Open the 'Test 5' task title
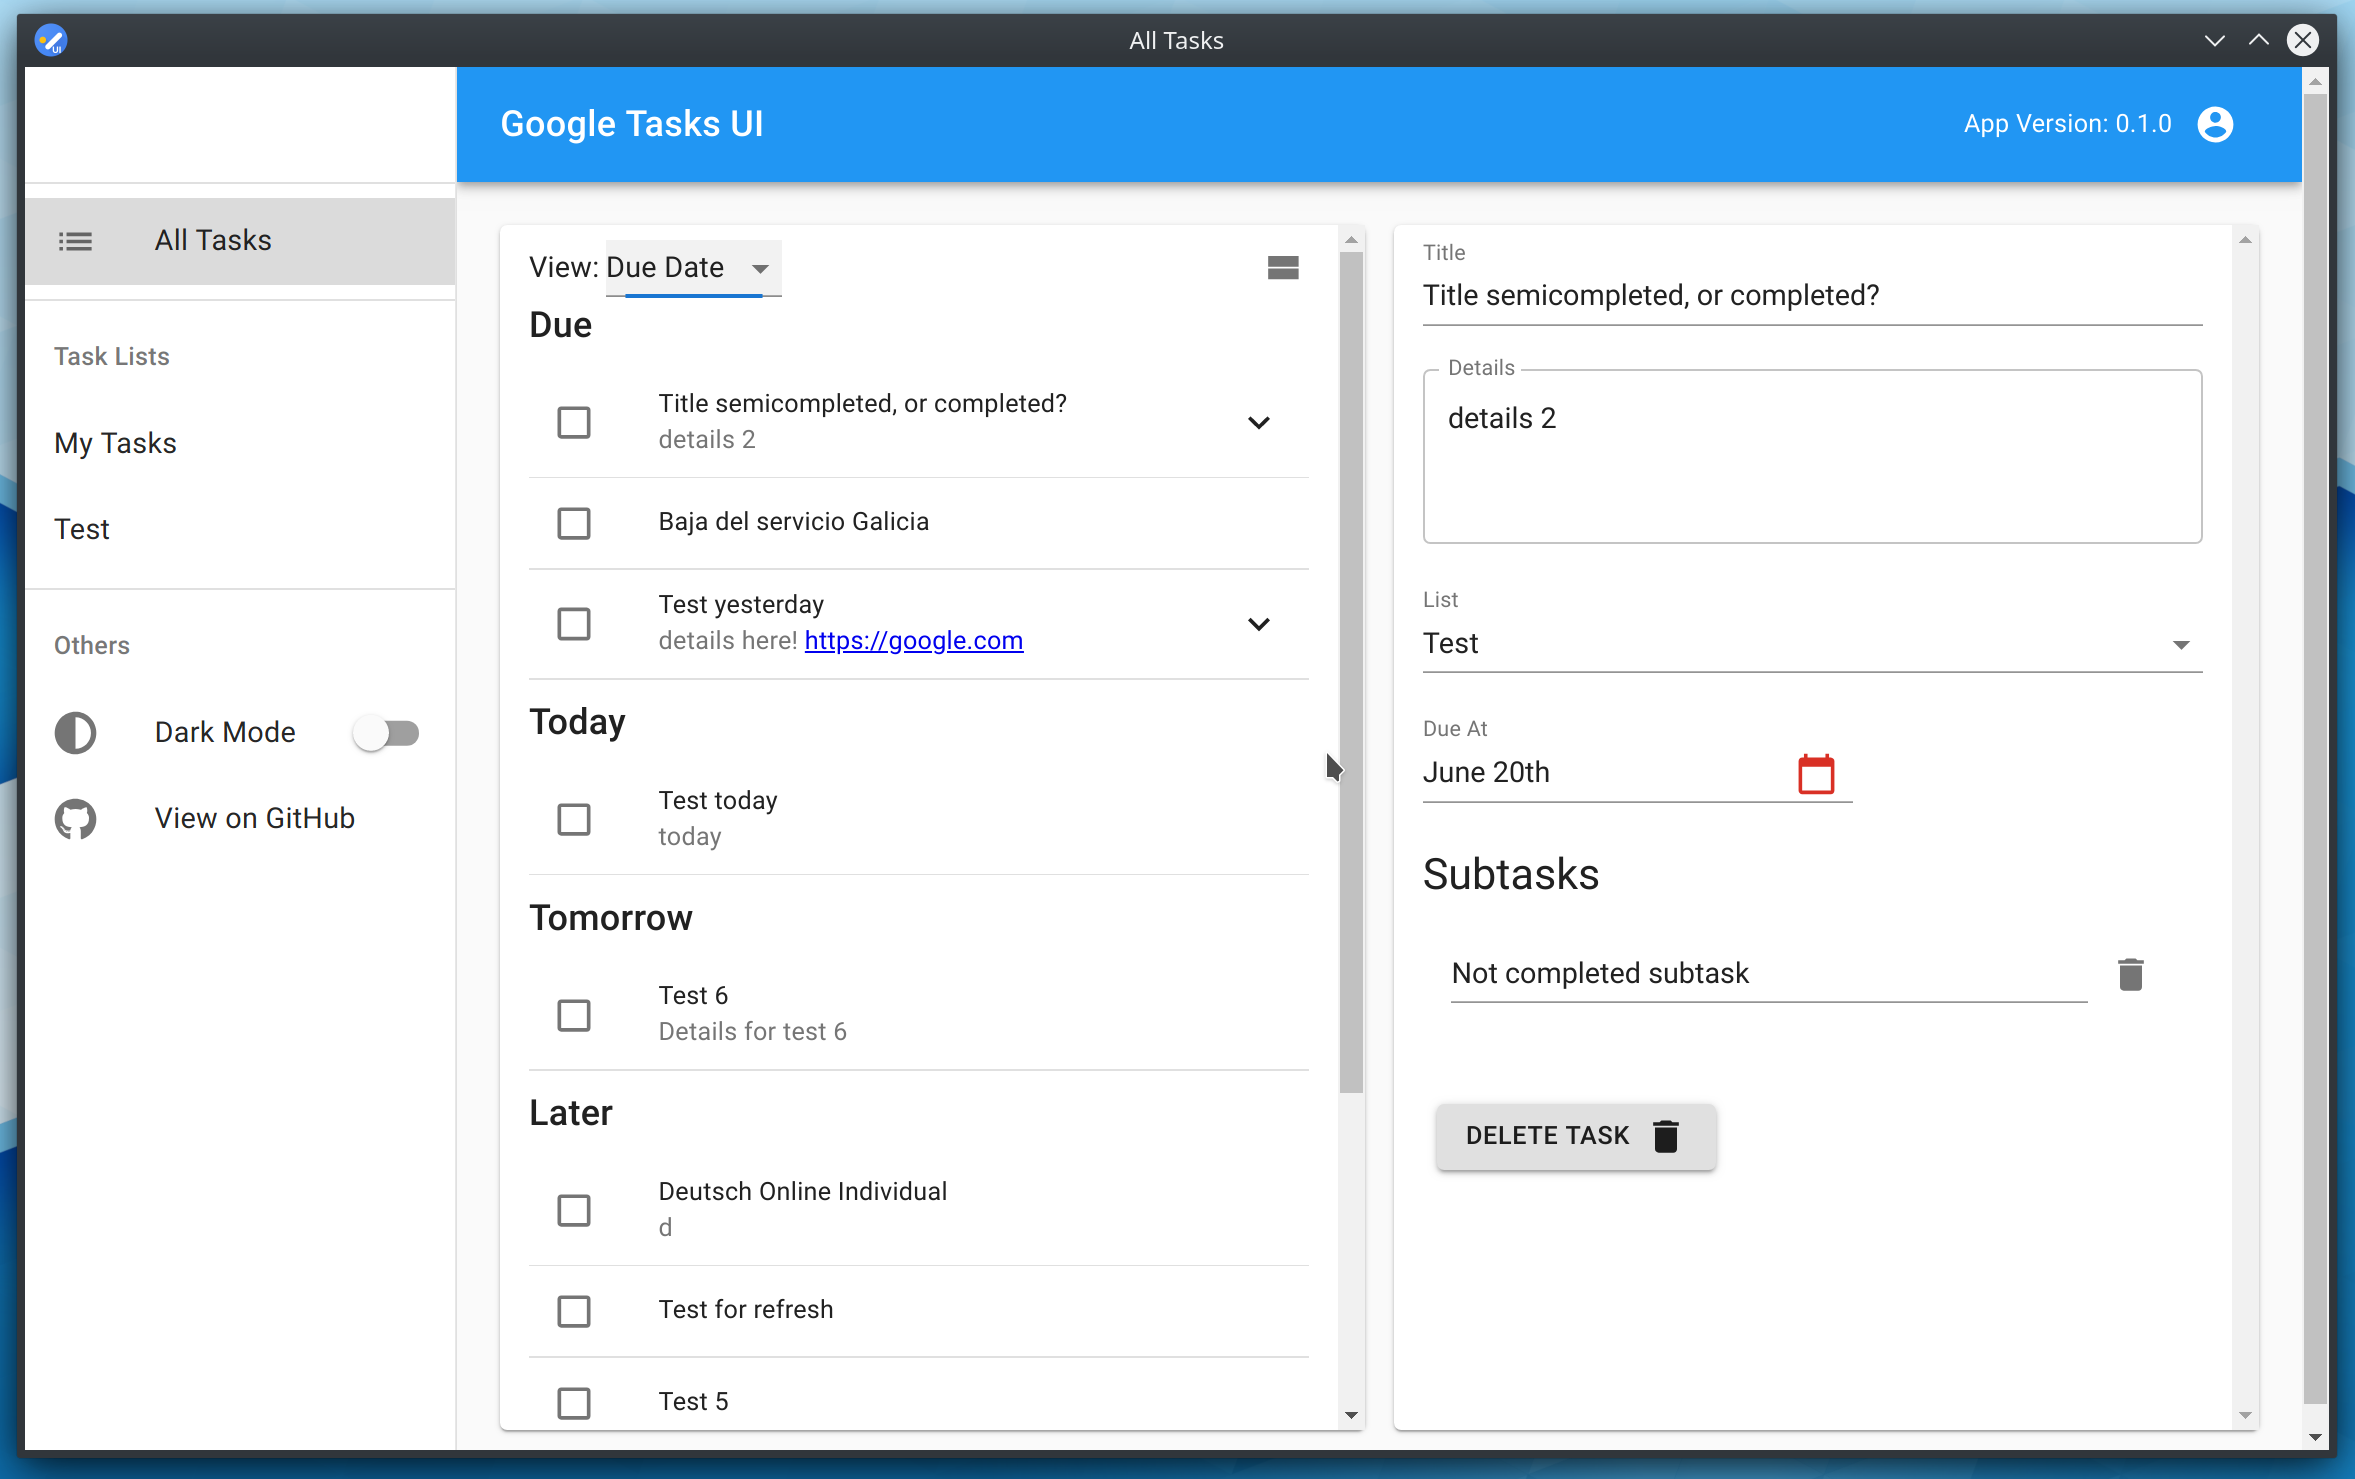The image size is (2355, 1479). pos(693,1402)
